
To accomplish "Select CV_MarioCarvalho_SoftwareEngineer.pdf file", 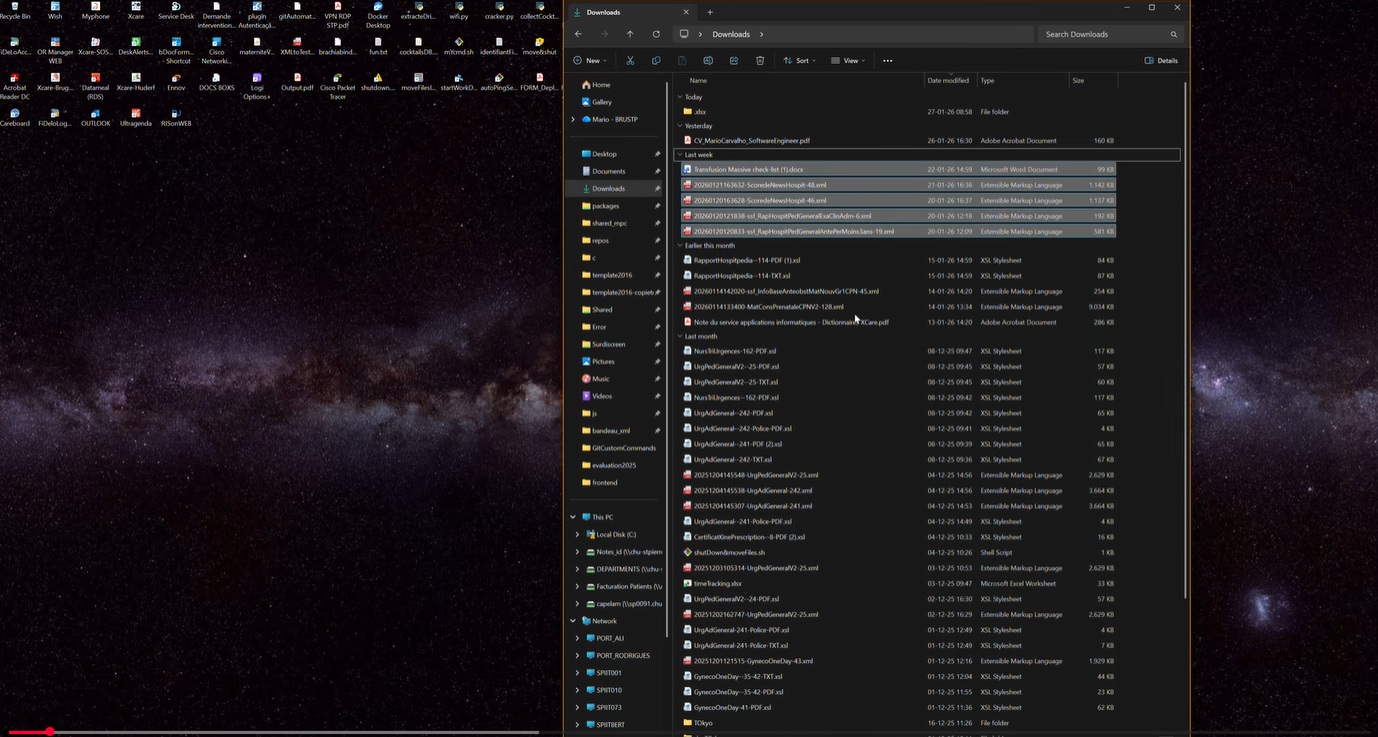I will pos(752,141).
